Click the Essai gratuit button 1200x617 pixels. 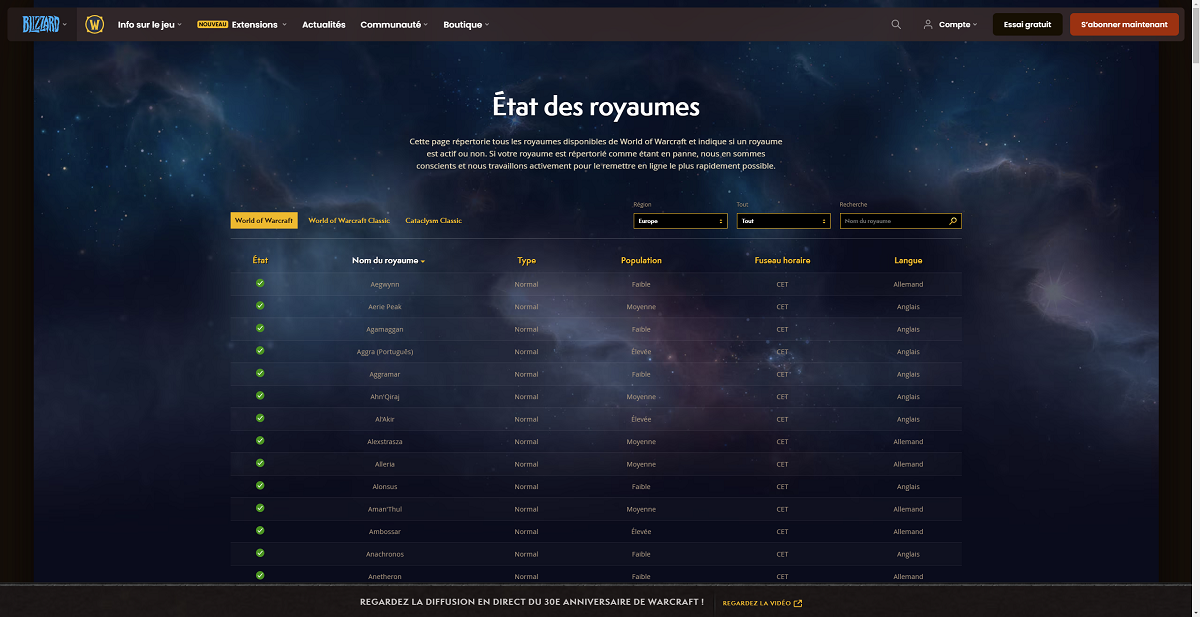point(1027,23)
